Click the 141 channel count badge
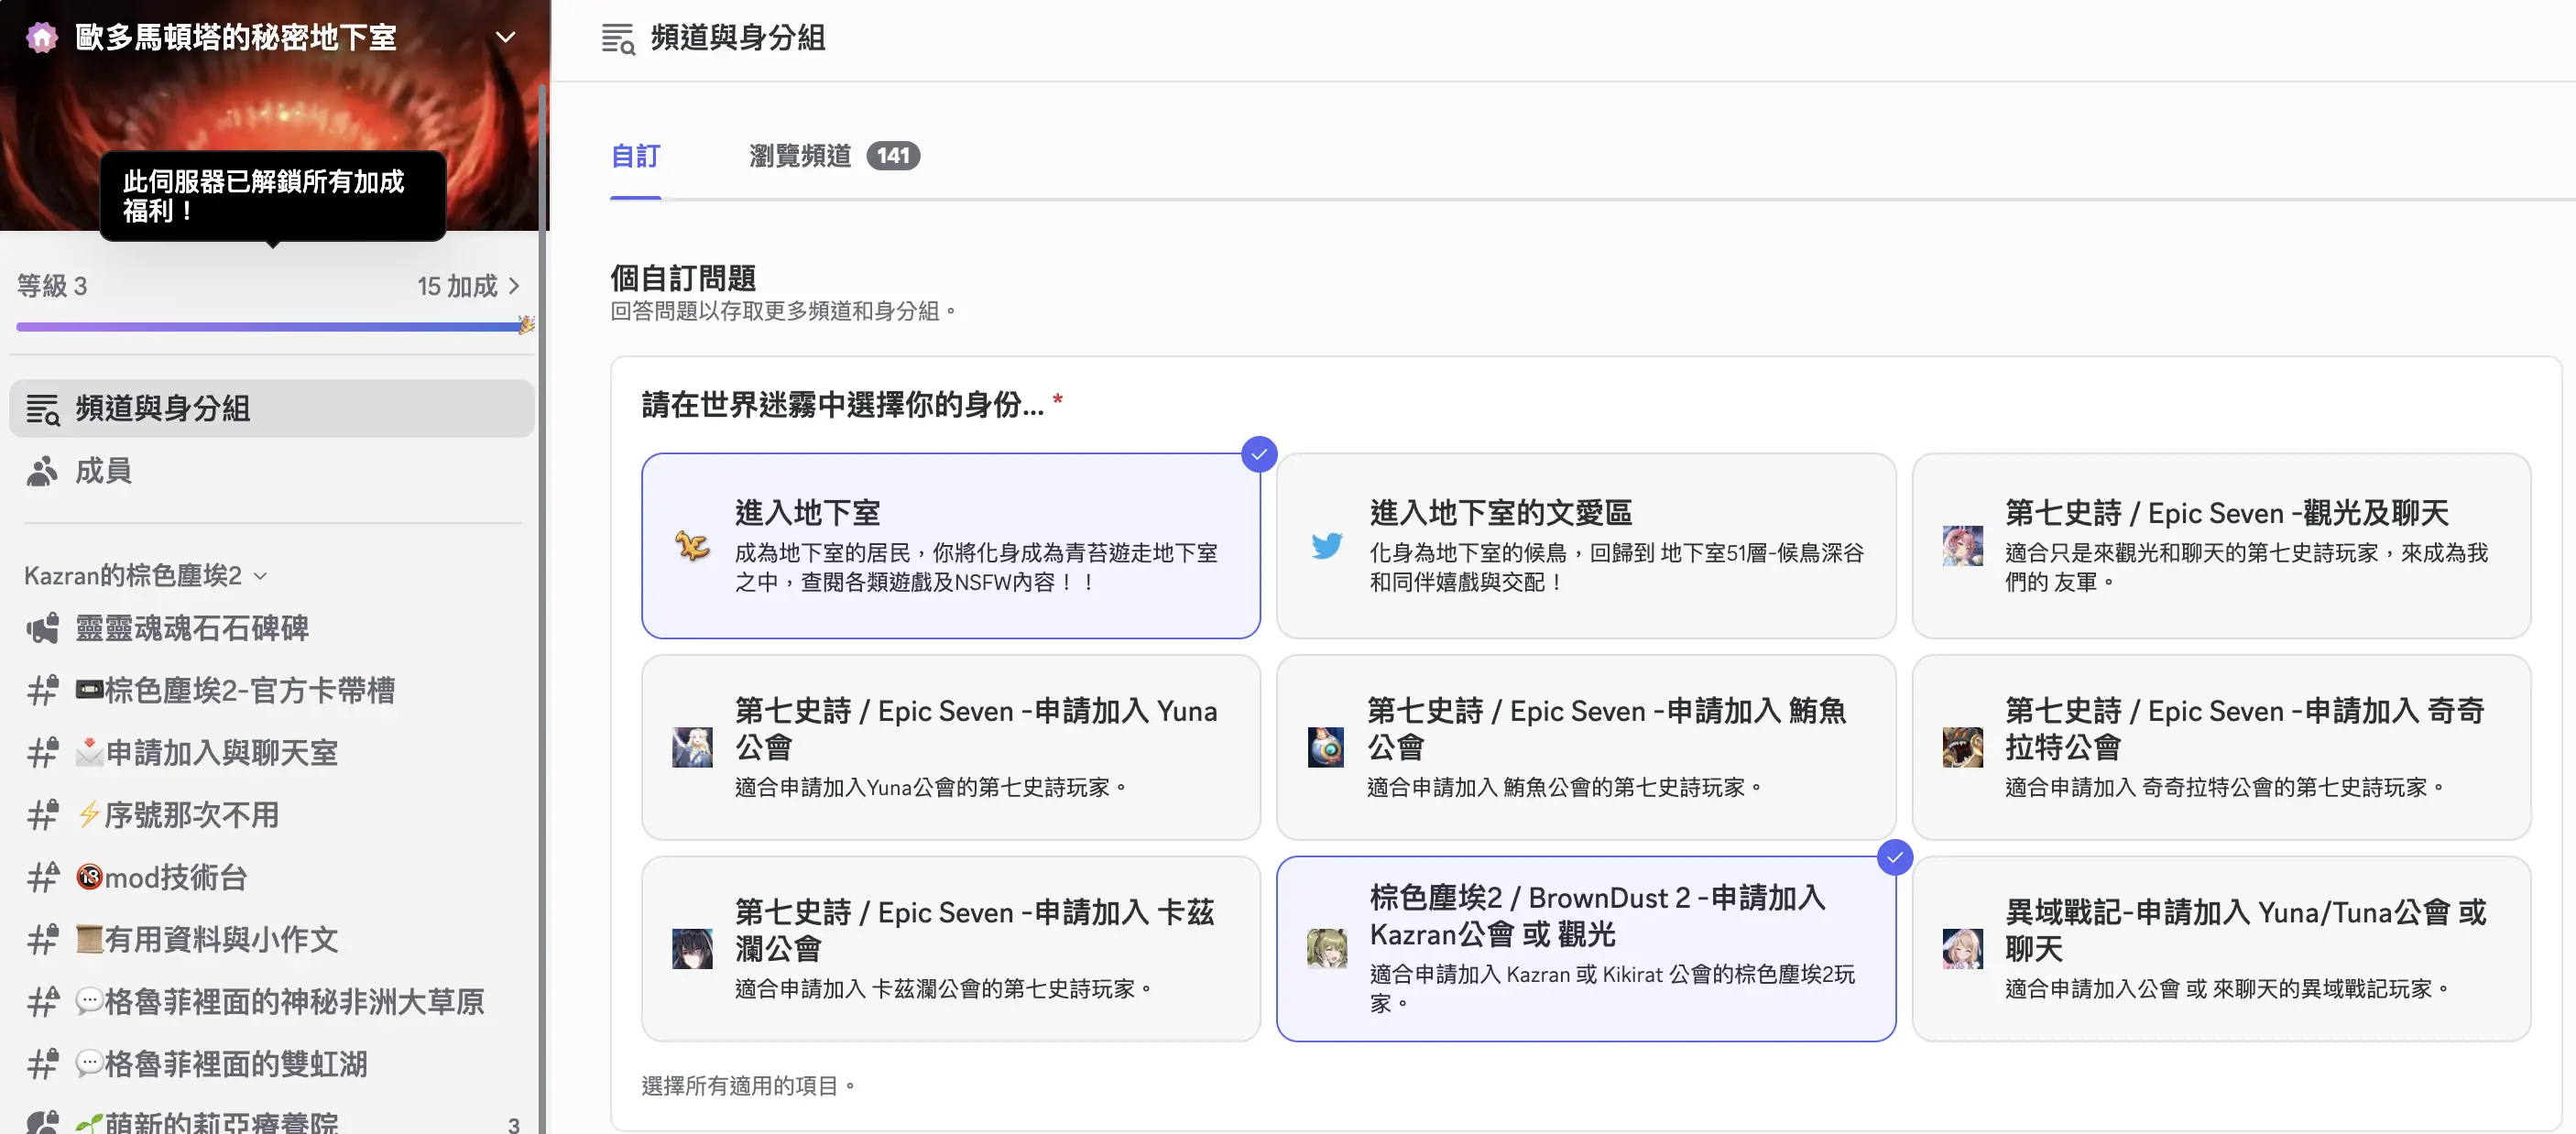This screenshot has width=2576, height=1134. point(893,156)
